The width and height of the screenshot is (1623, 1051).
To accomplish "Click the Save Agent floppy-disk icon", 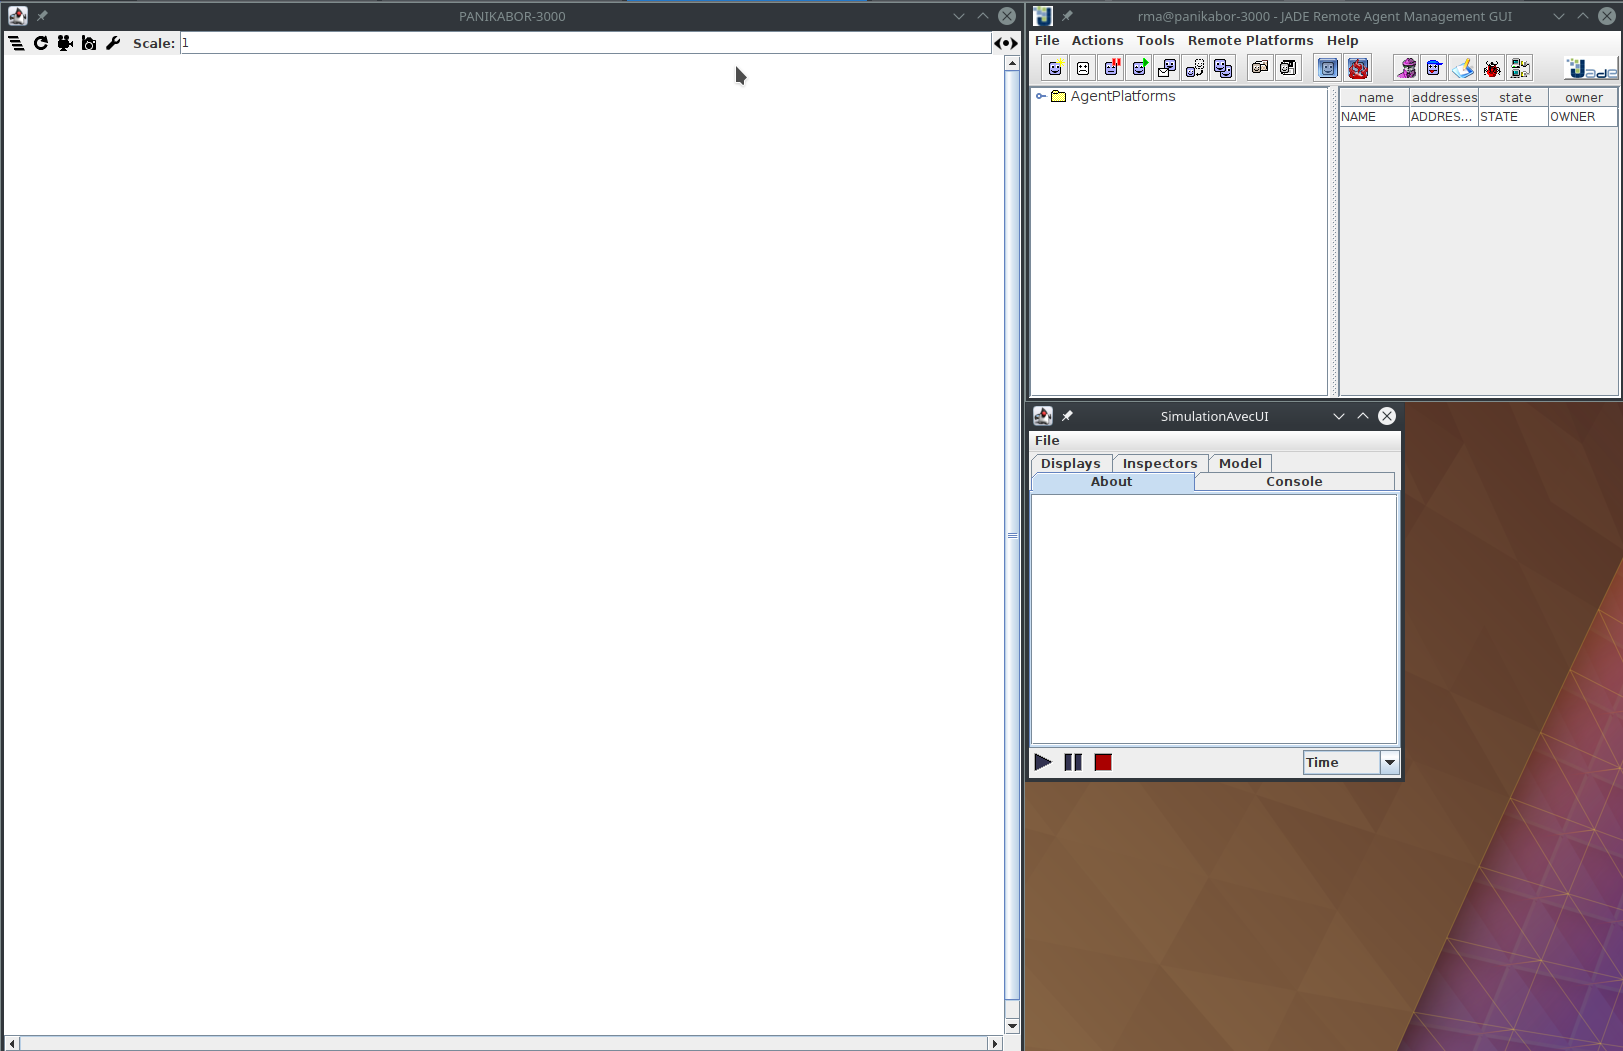I will point(1288,68).
